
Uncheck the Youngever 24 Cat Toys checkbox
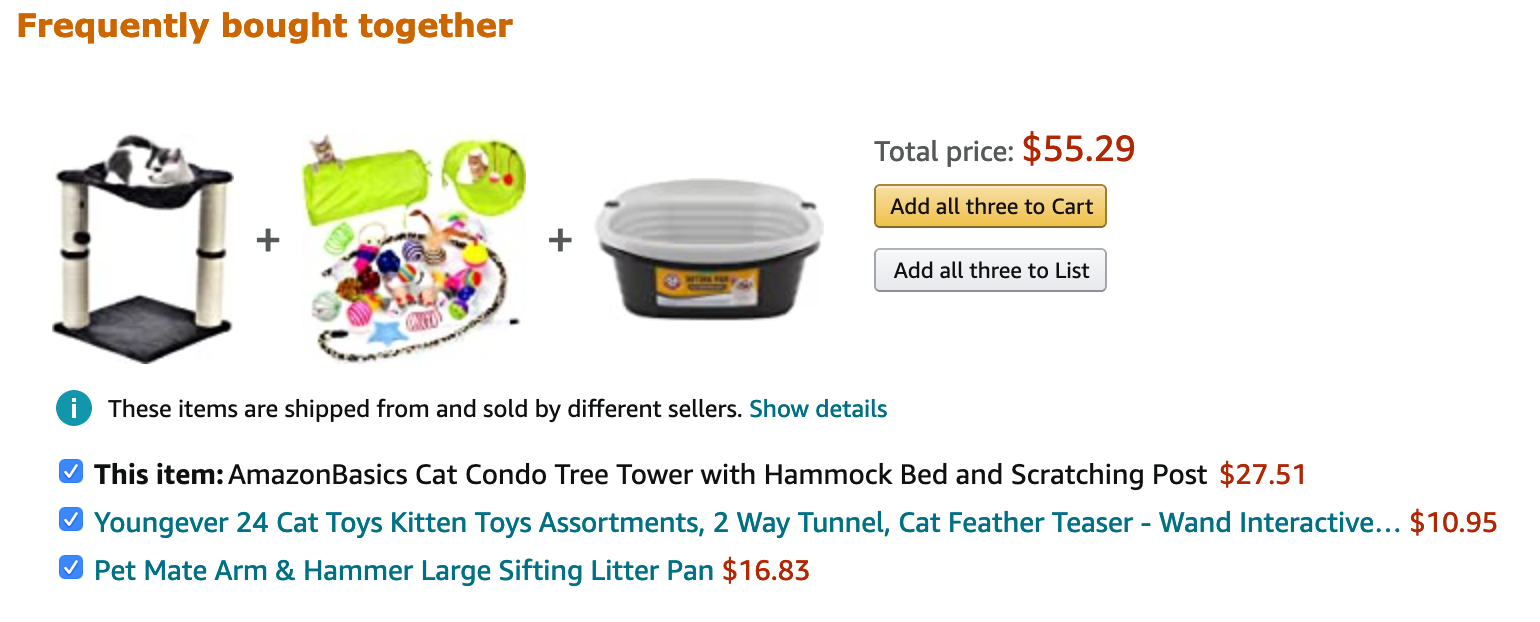(71, 520)
